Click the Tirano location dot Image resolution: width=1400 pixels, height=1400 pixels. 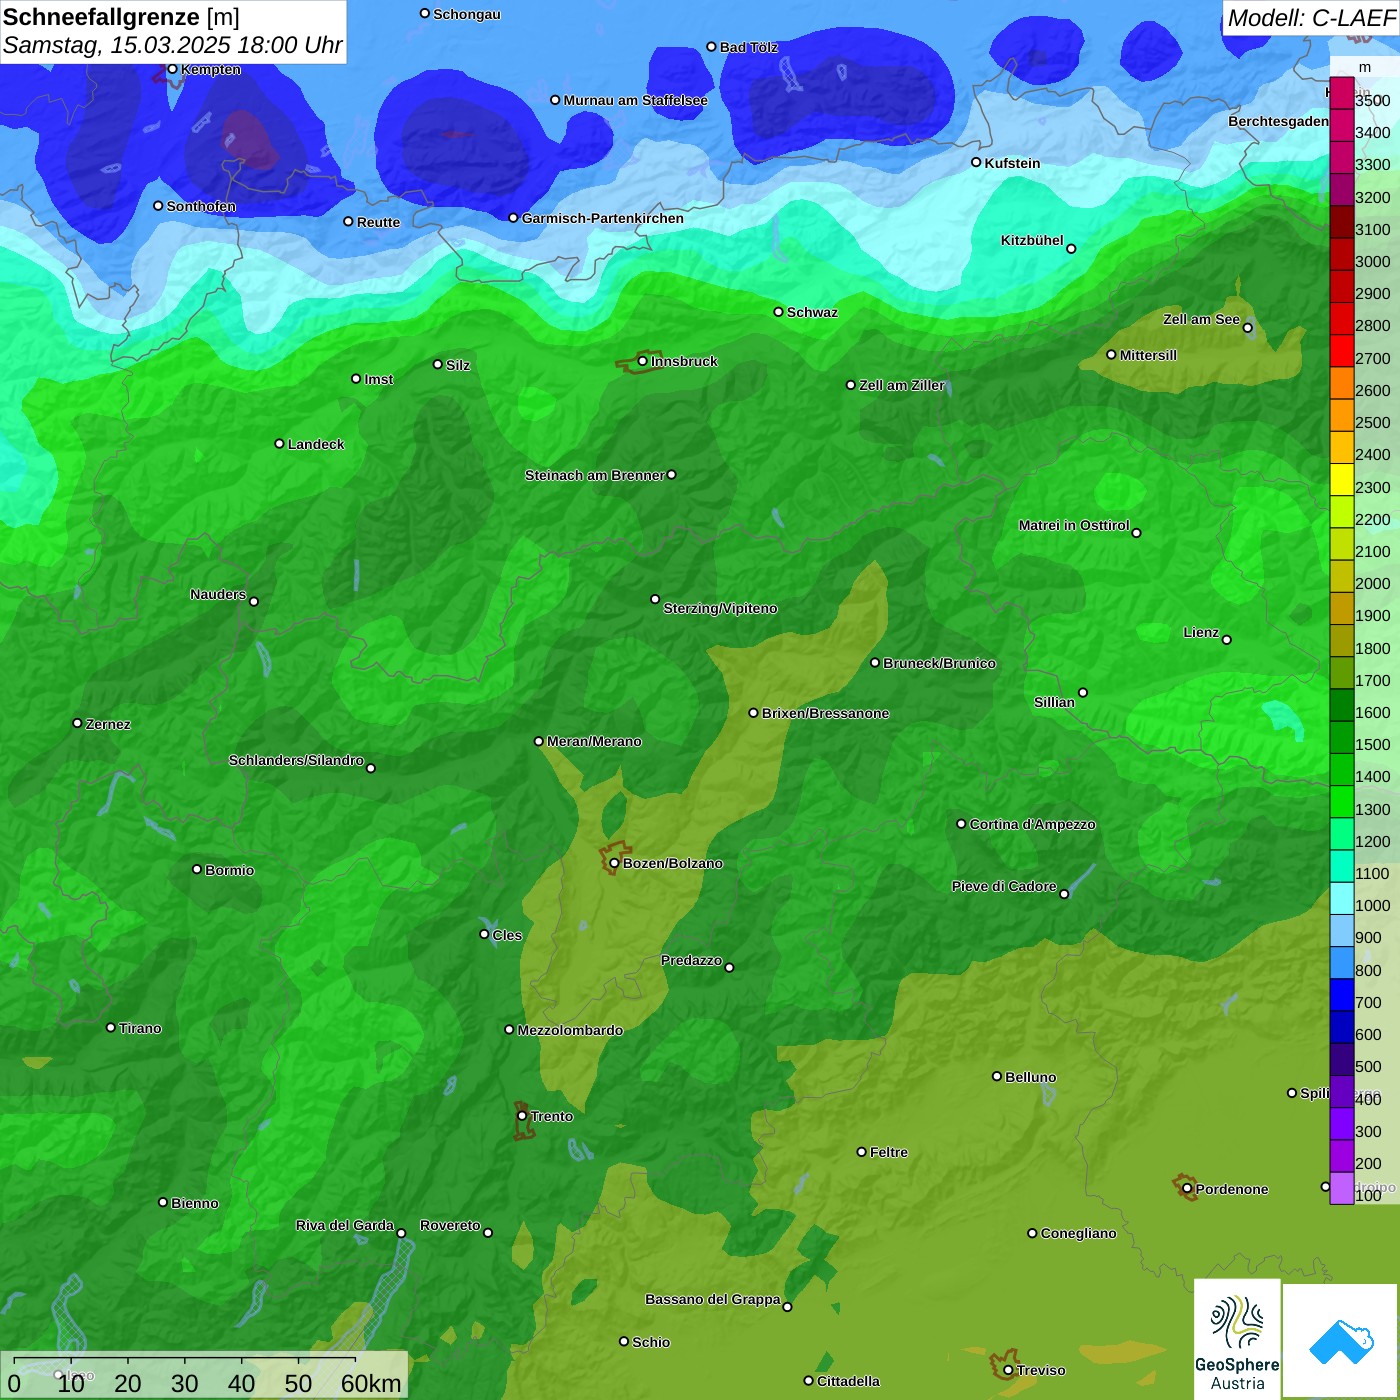tap(111, 1027)
